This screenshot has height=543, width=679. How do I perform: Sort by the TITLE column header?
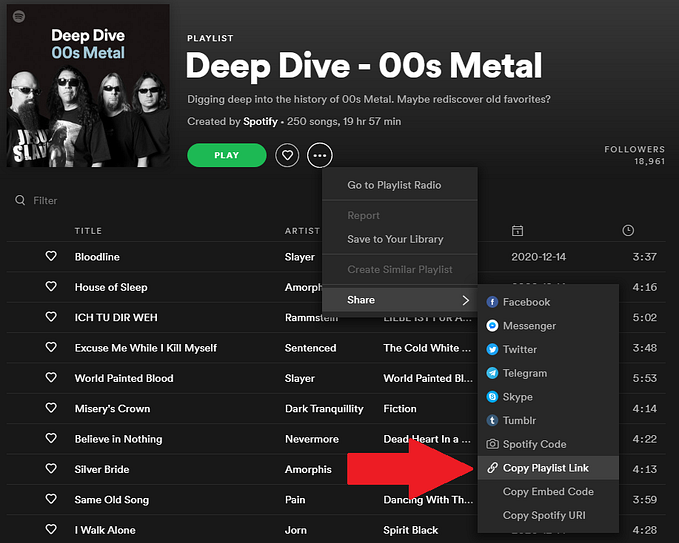pyautogui.click(x=88, y=231)
